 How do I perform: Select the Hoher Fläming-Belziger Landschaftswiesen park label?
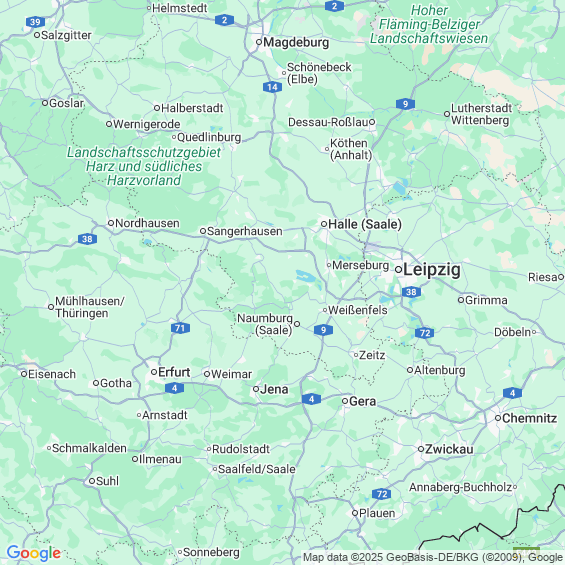pos(429,25)
